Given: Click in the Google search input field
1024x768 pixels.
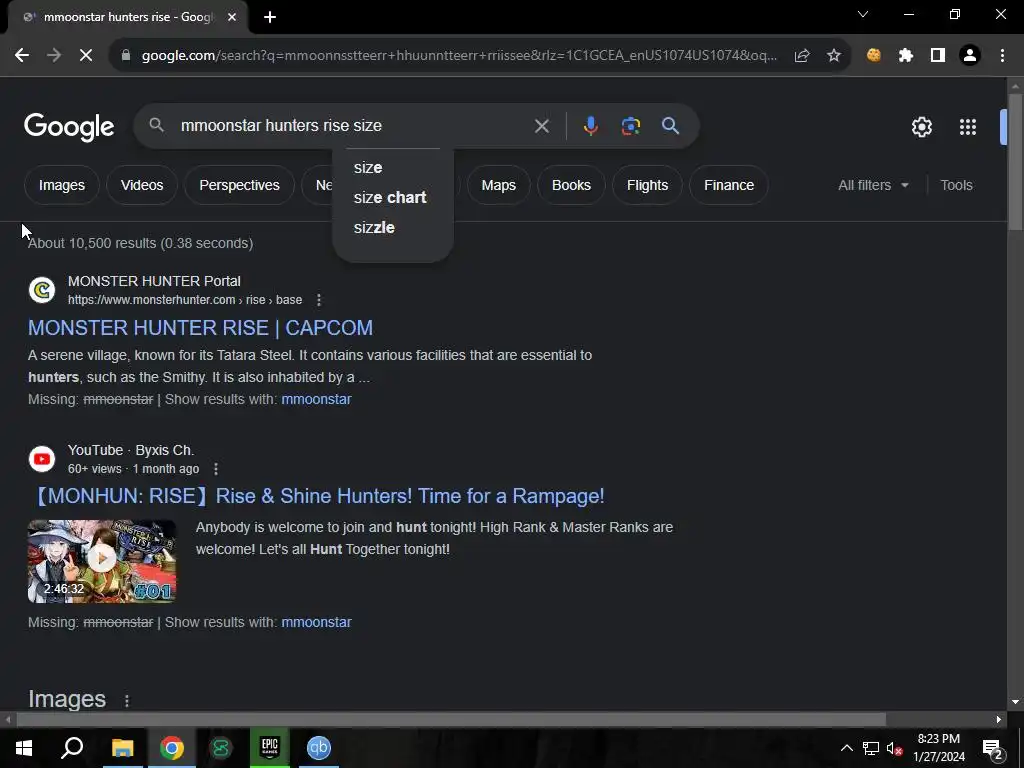Looking at the screenshot, I should tap(353, 126).
